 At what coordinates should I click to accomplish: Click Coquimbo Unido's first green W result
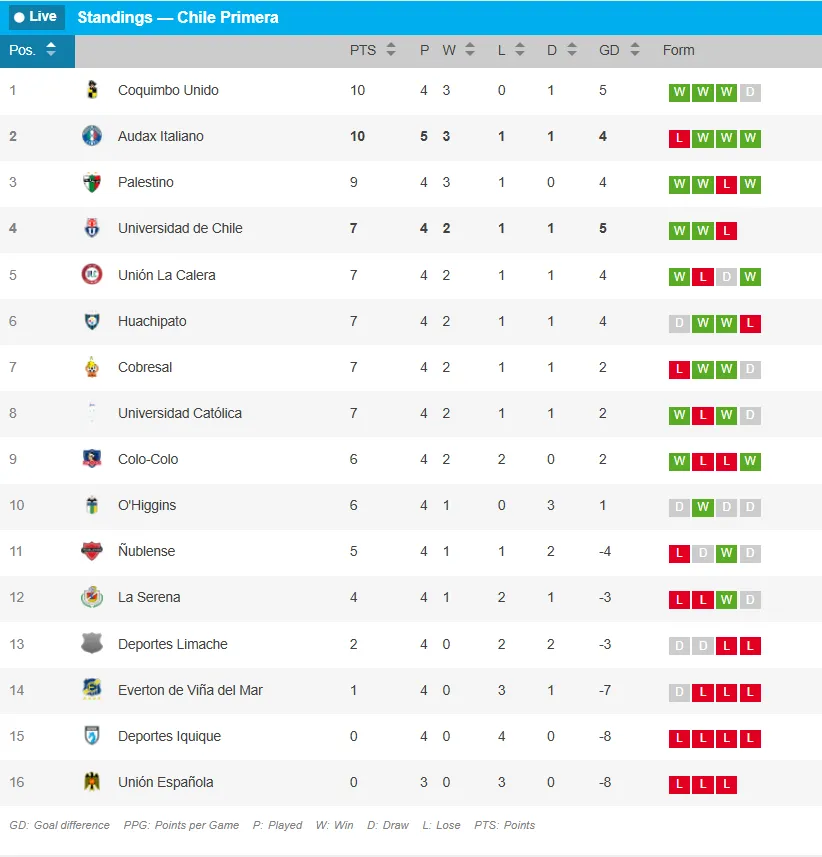[x=679, y=92]
